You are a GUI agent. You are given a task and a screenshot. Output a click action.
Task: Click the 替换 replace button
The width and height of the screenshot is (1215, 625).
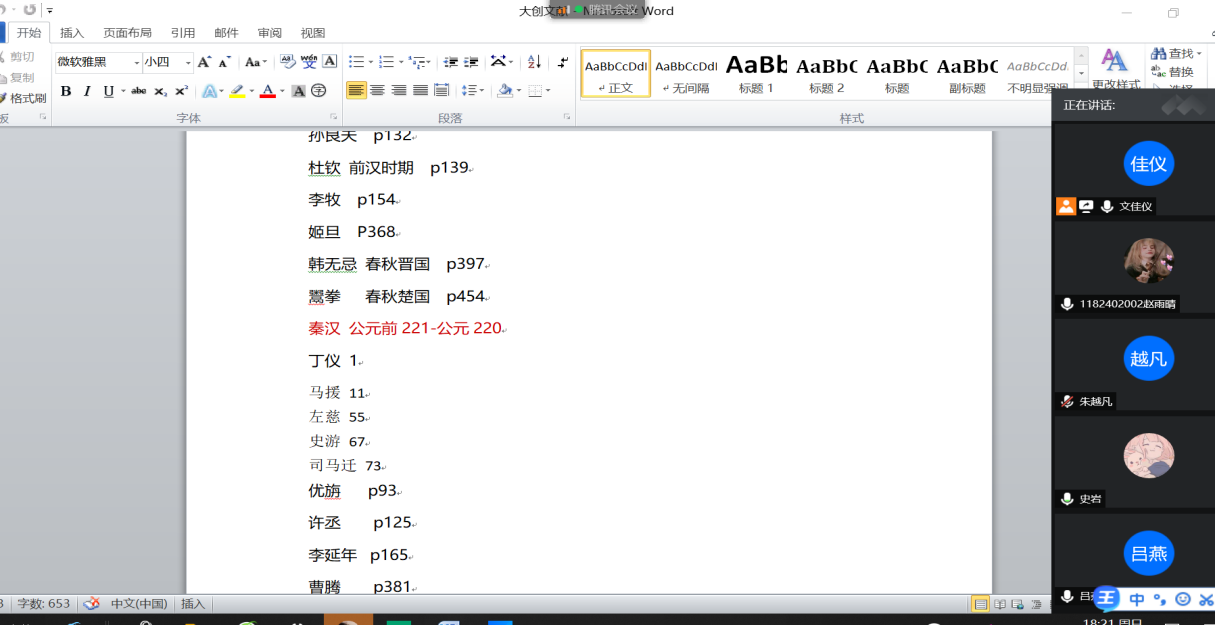(x=1173, y=72)
